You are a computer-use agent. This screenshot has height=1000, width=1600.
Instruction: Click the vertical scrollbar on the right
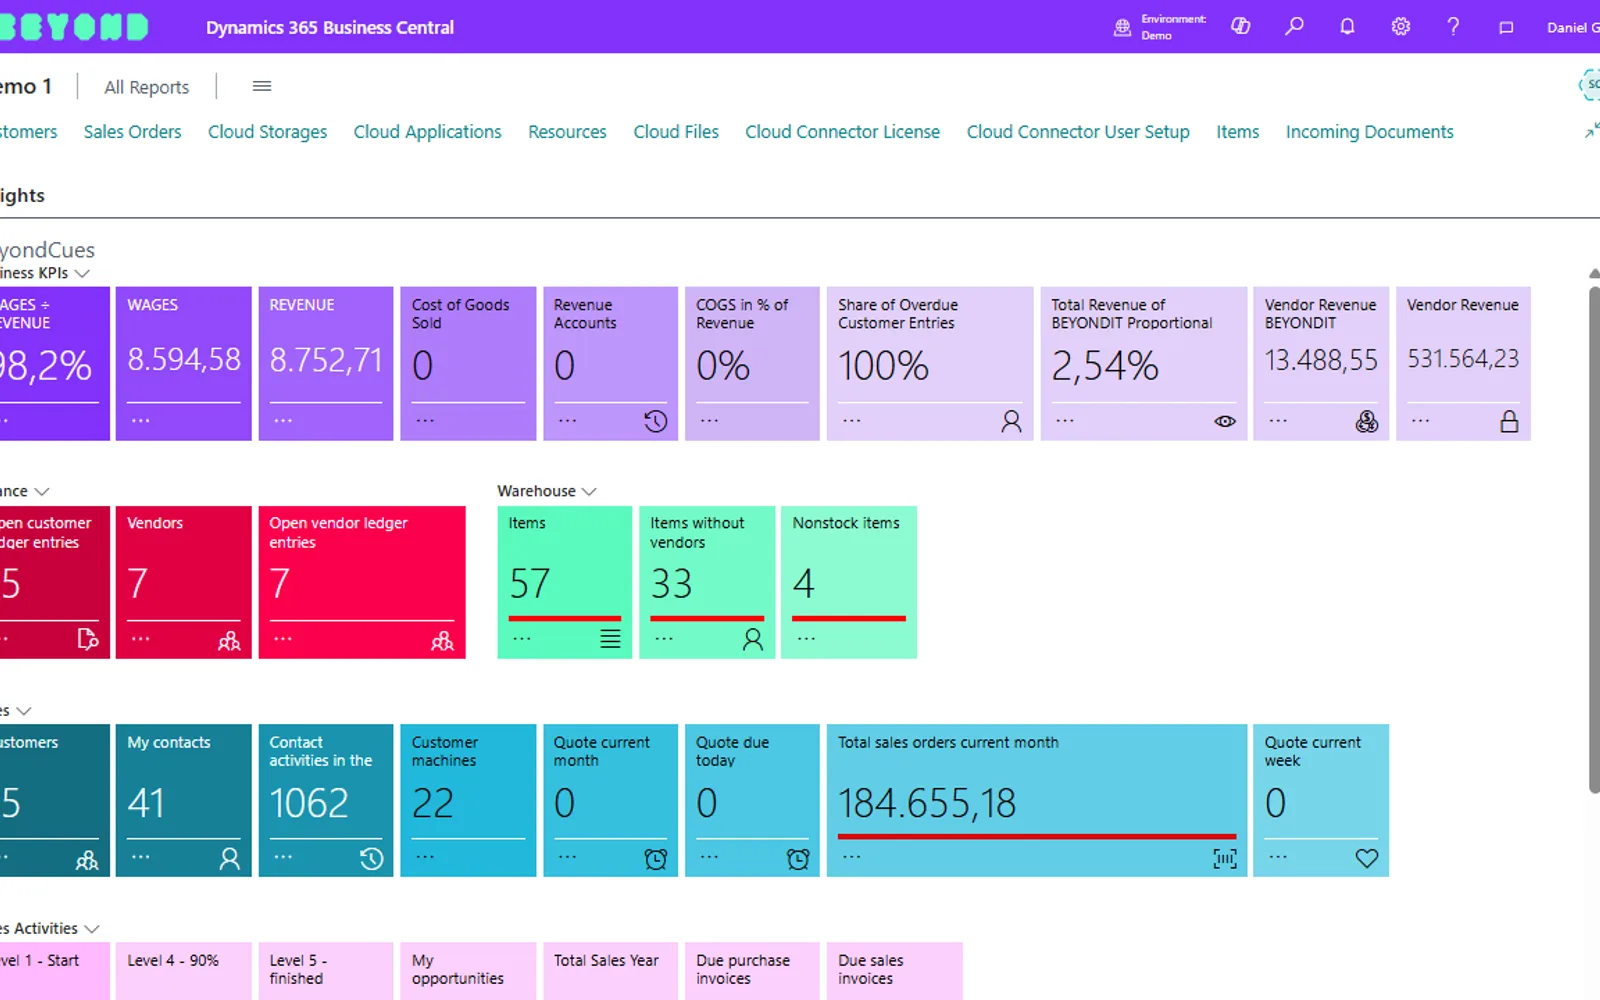[1594, 540]
